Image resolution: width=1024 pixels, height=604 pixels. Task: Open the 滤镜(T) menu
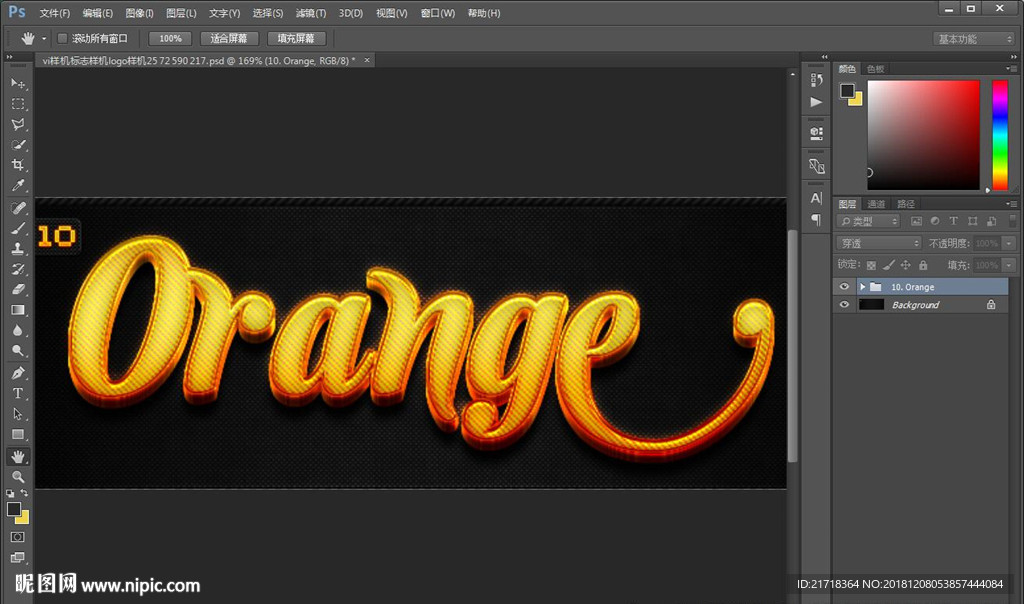[311, 13]
